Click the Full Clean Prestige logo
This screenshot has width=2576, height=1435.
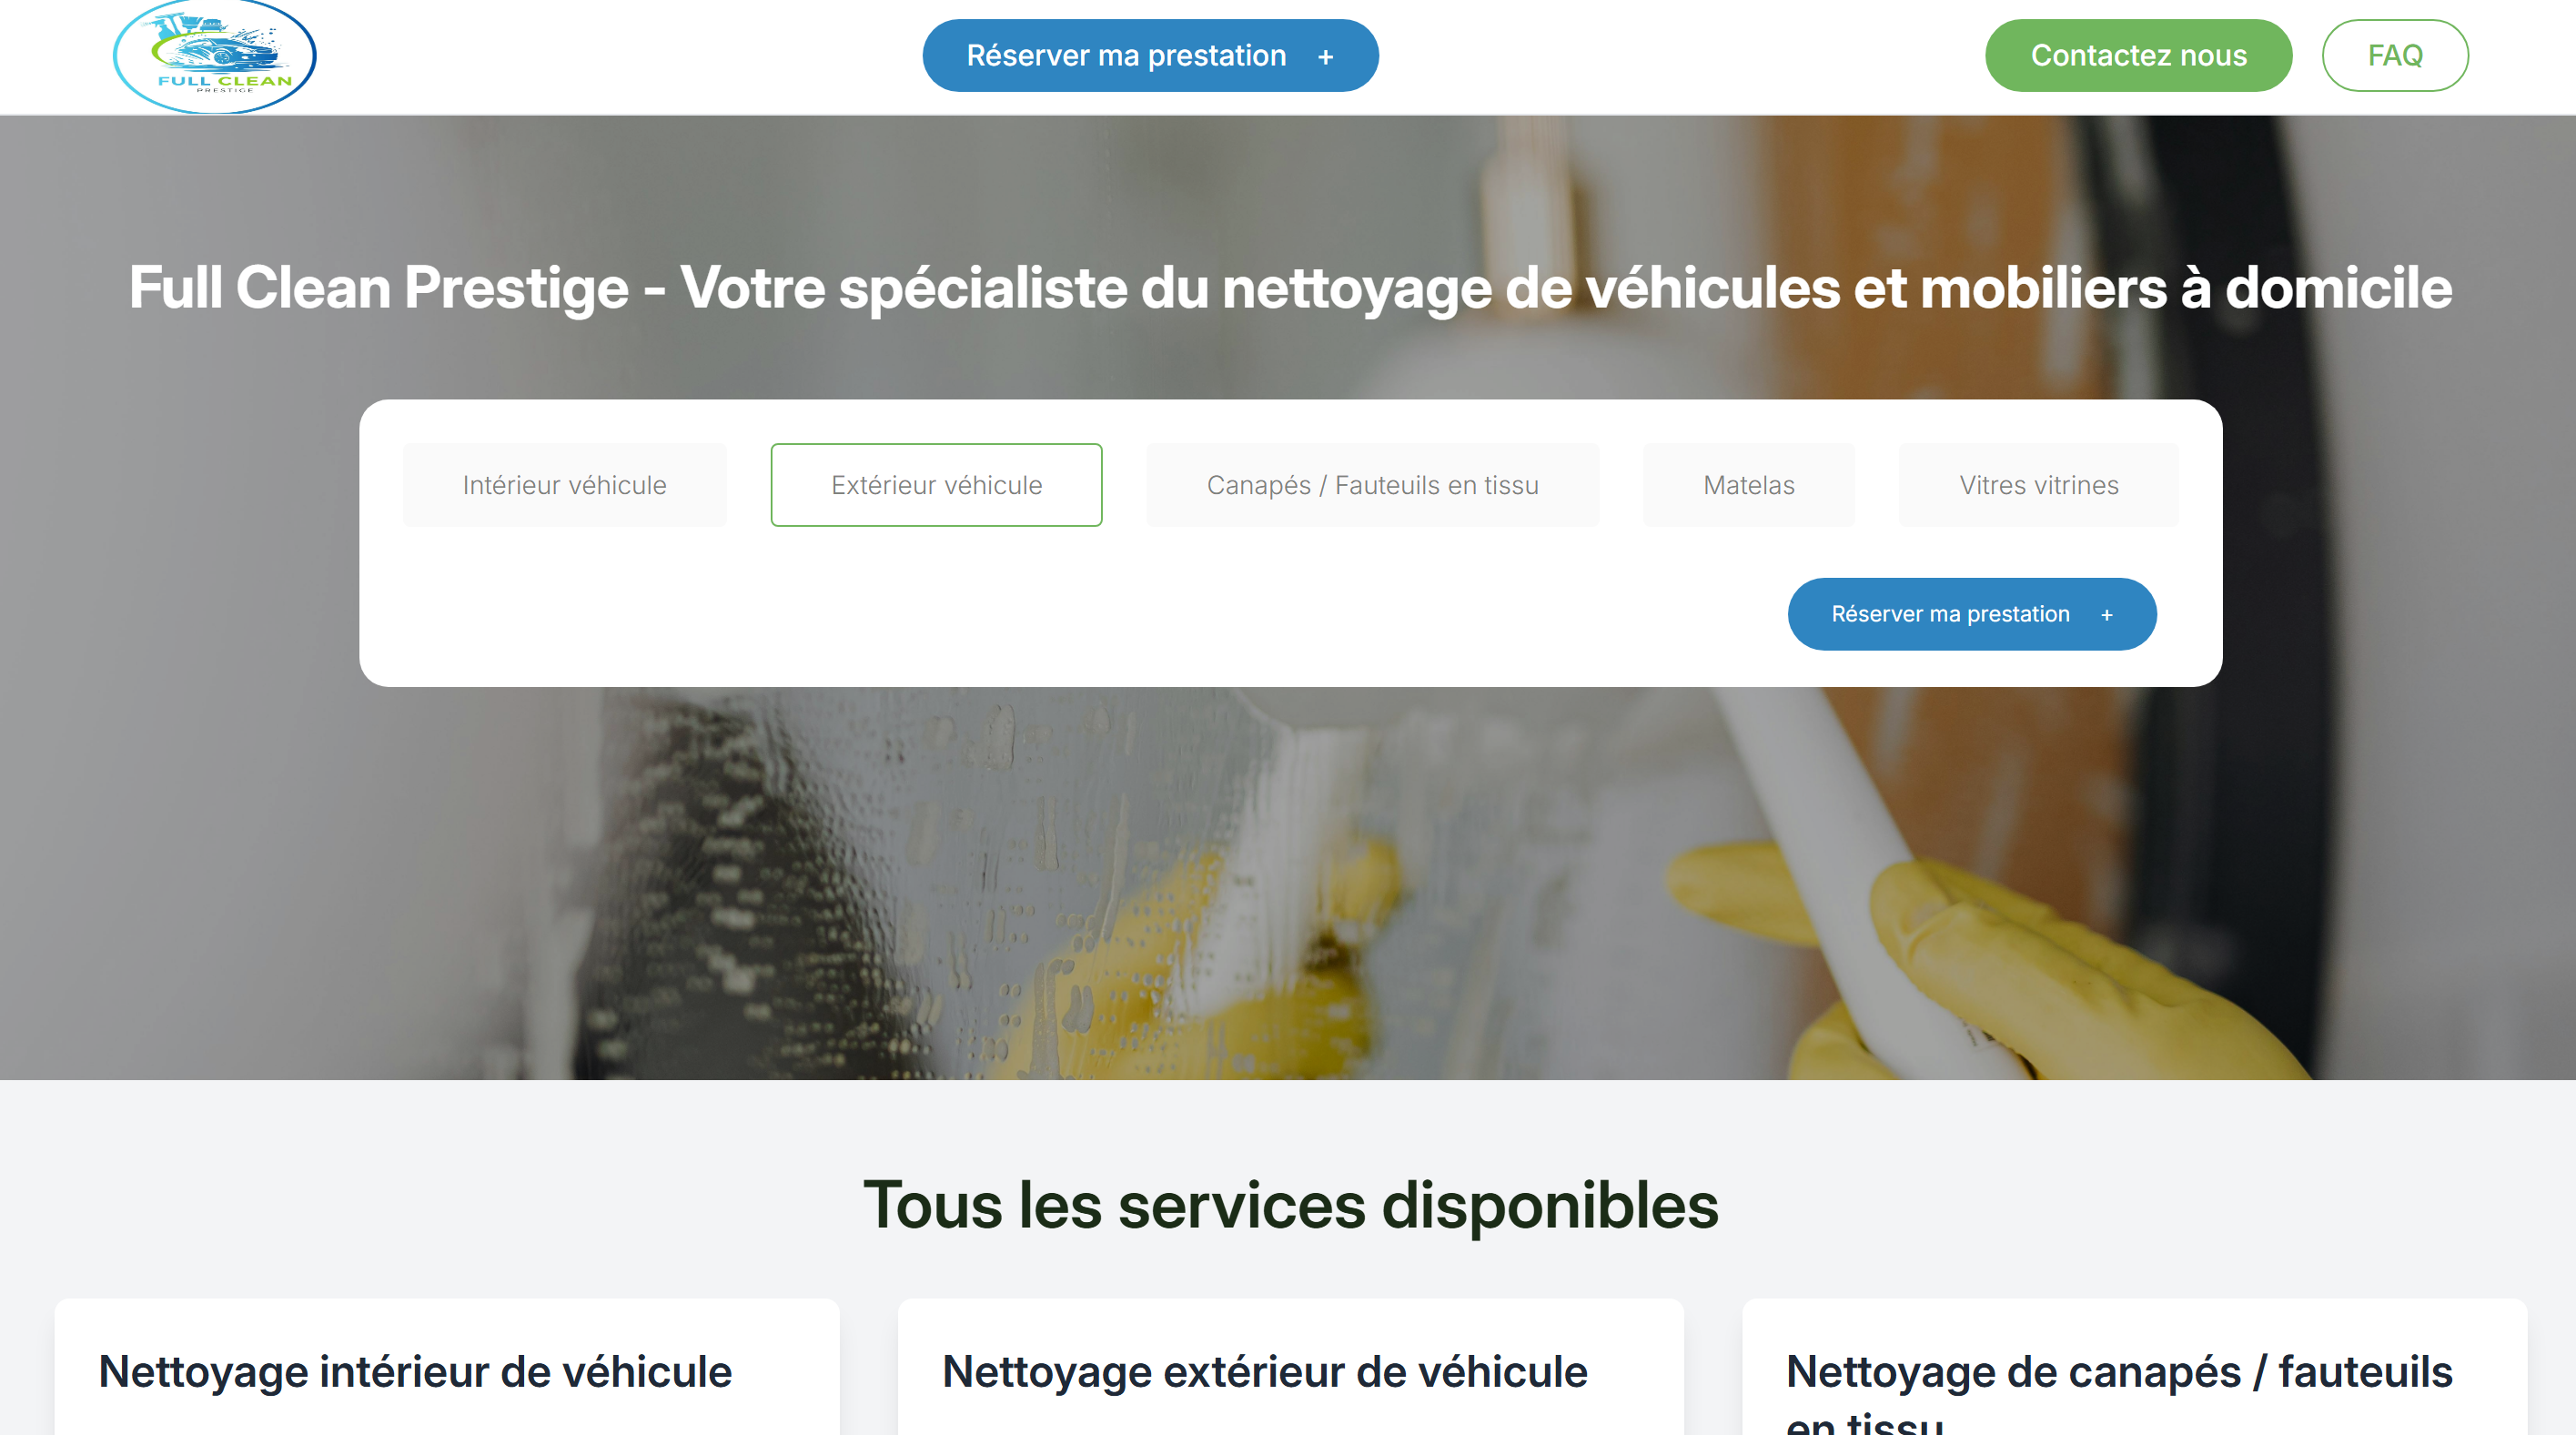pos(215,56)
